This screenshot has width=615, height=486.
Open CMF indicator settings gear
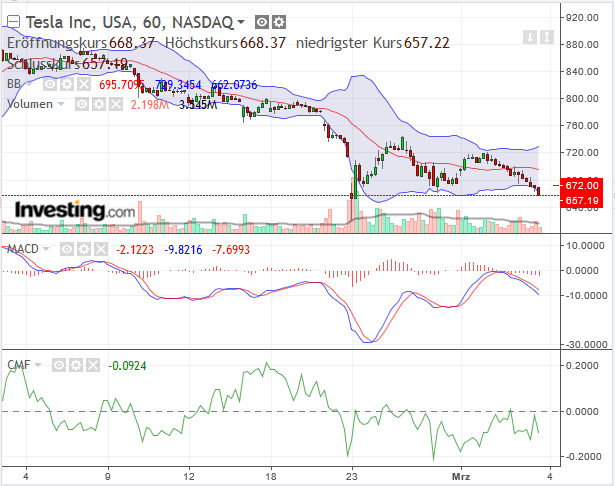76,365
